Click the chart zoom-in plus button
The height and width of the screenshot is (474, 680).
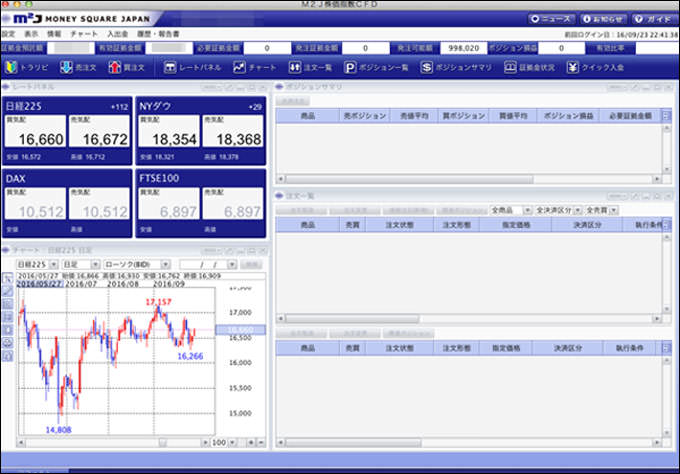[x=251, y=443]
